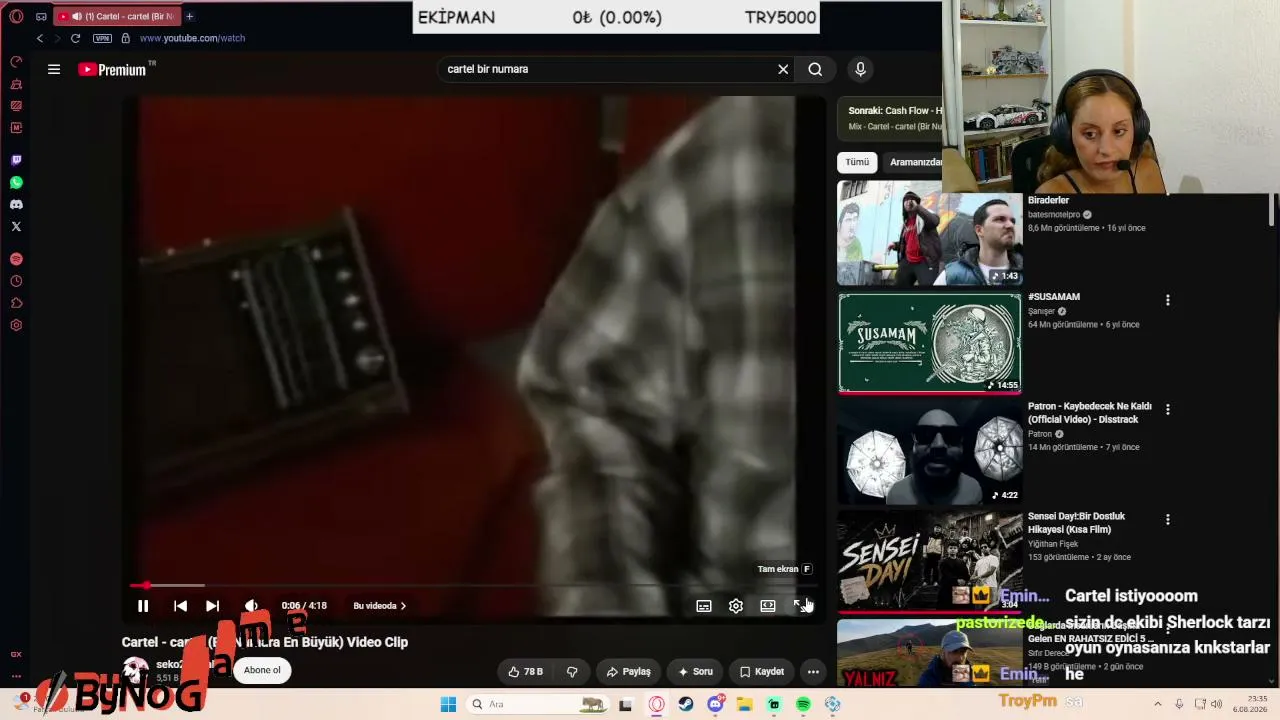Open the Patron Disstrack video thumbnail
Image resolution: width=1280 pixels, height=720 pixels.
tap(930, 453)
